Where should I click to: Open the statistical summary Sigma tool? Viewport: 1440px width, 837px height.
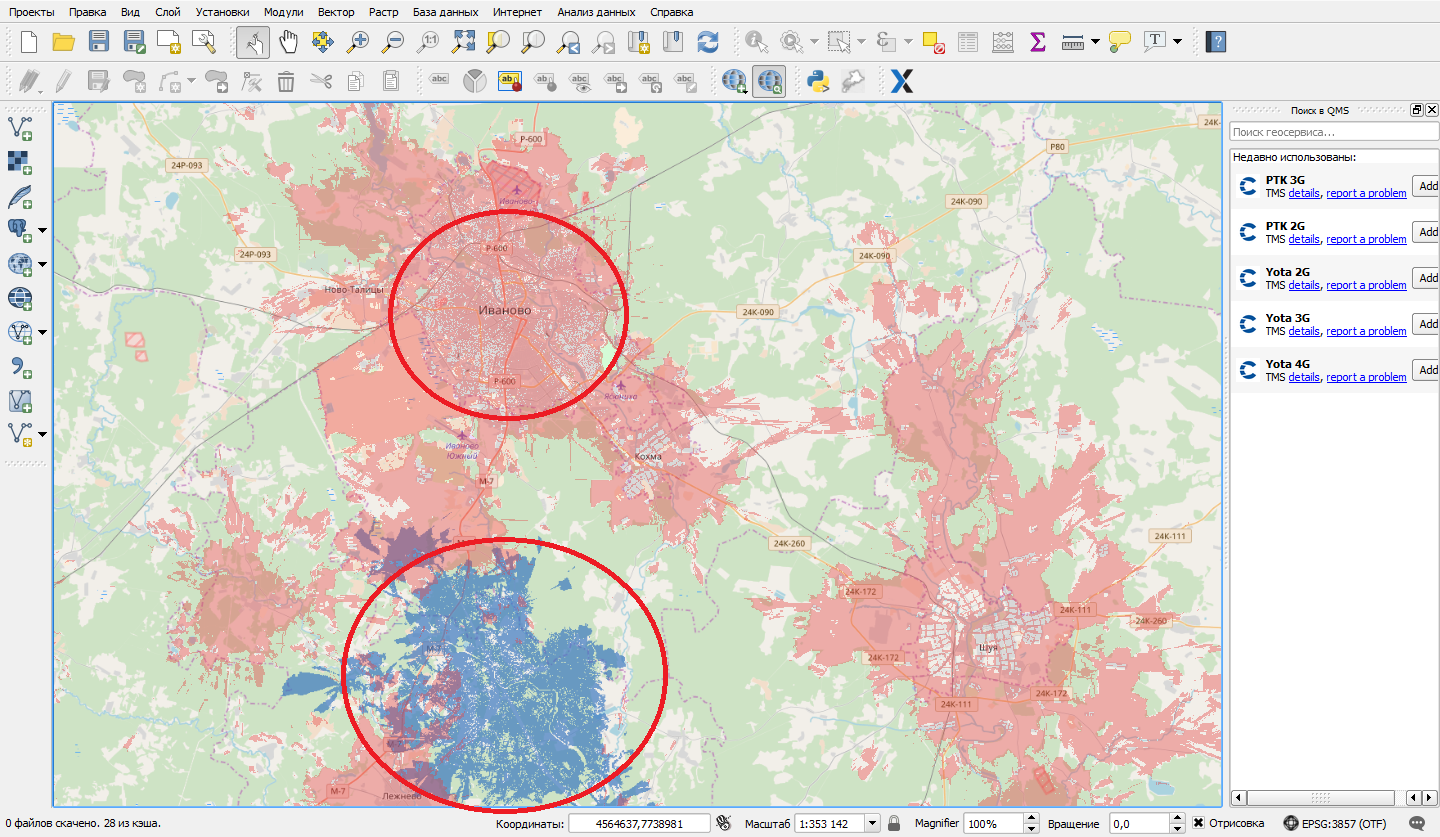(x=1037, y=42)
